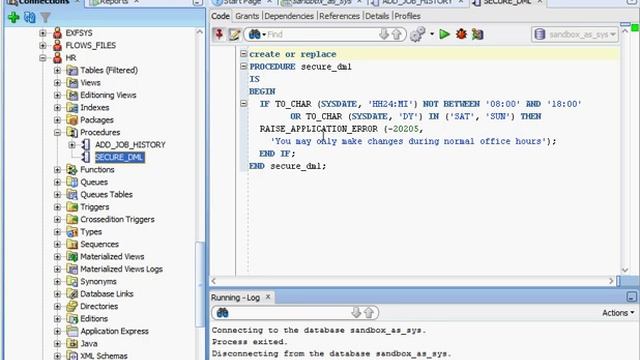The width and height of the screenshot is (640, 360).
Task: Open the Actions dropdown in log panel
Action: (618, 313)
